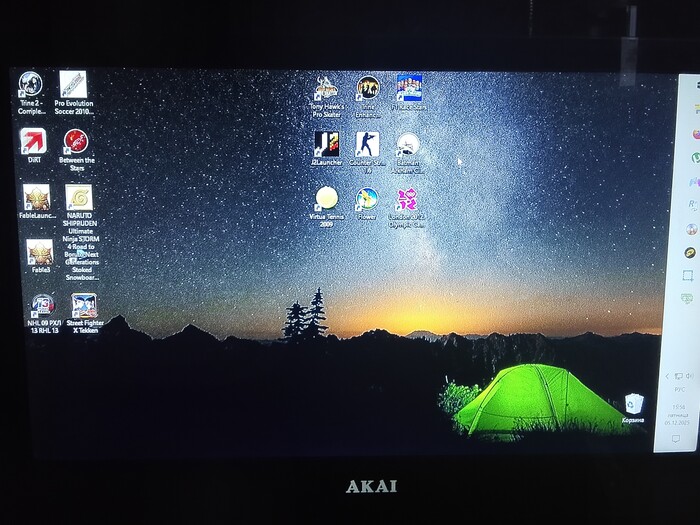Open the Recycle Bin (Корзина)
Screen dimensions: 700x525
(633, 405)
